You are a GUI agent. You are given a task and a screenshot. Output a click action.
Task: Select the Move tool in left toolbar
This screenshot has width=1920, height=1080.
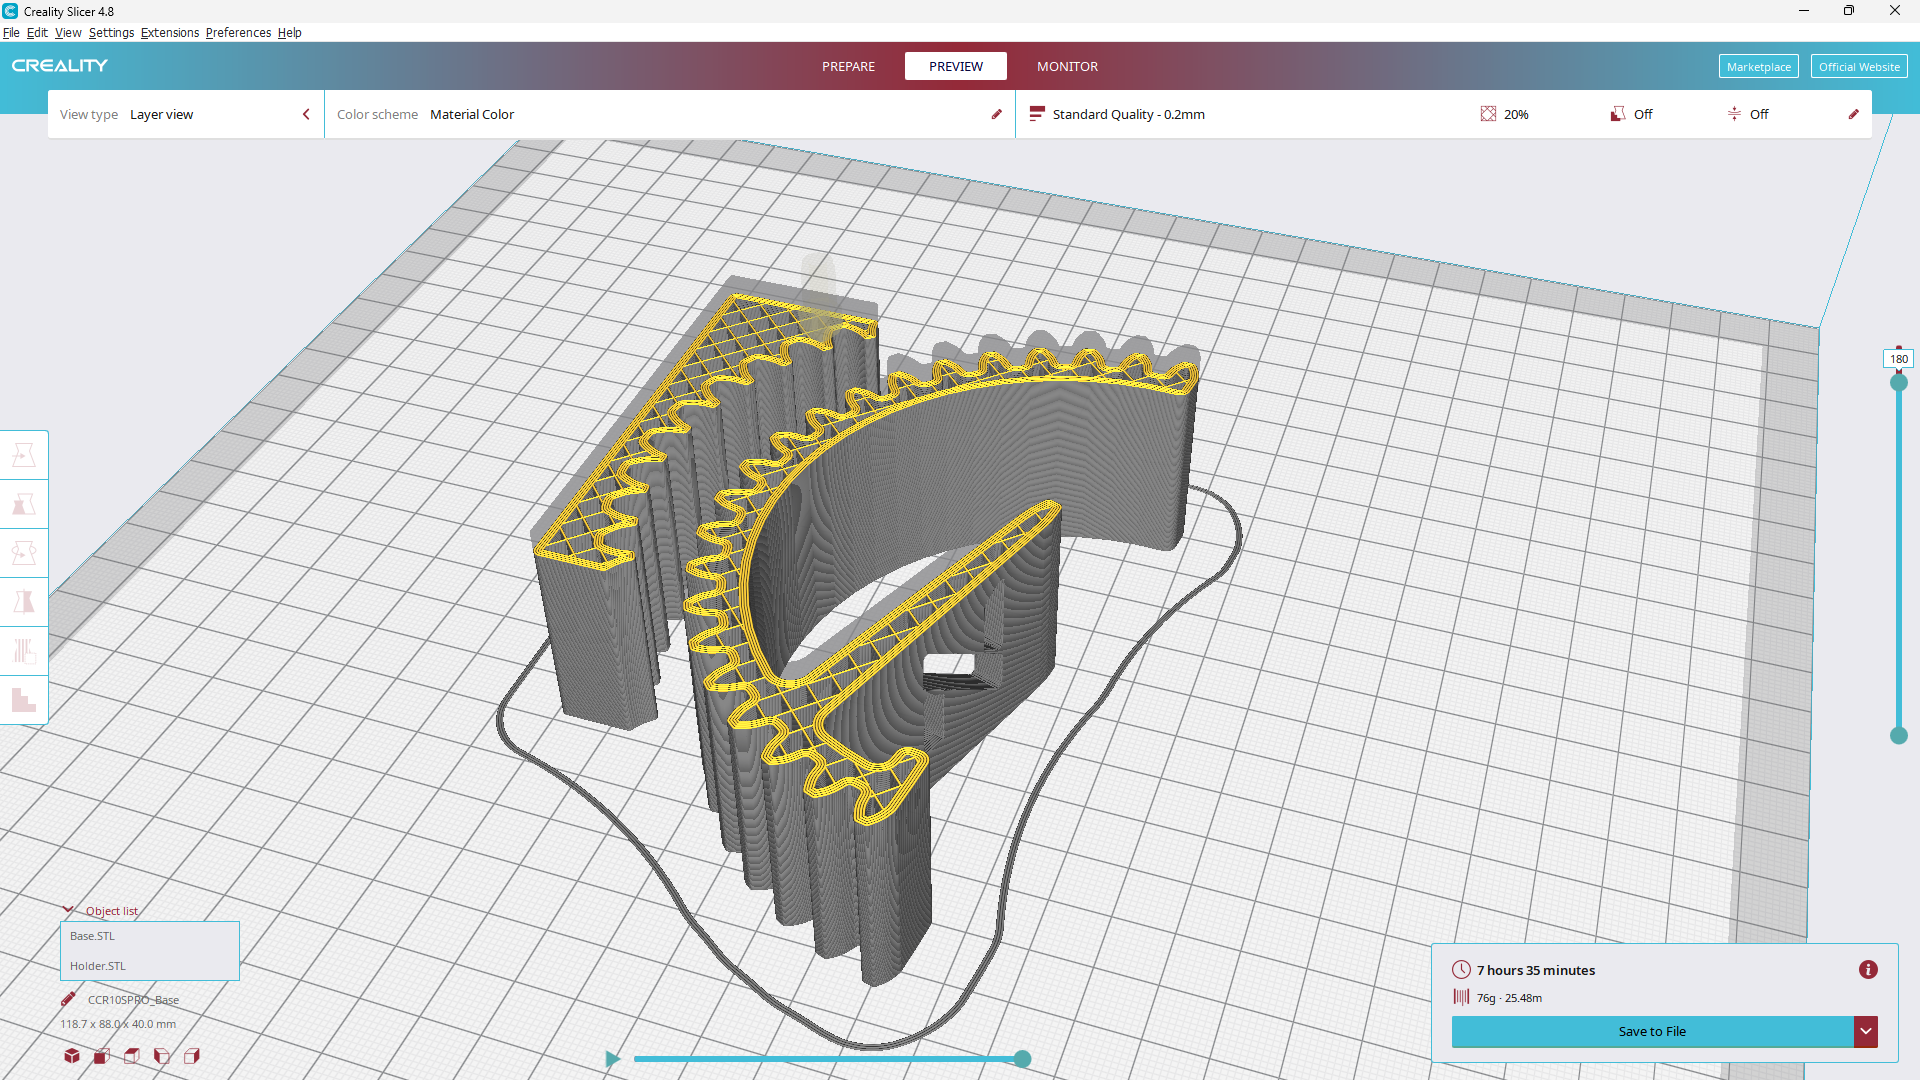tap(24, 455)
